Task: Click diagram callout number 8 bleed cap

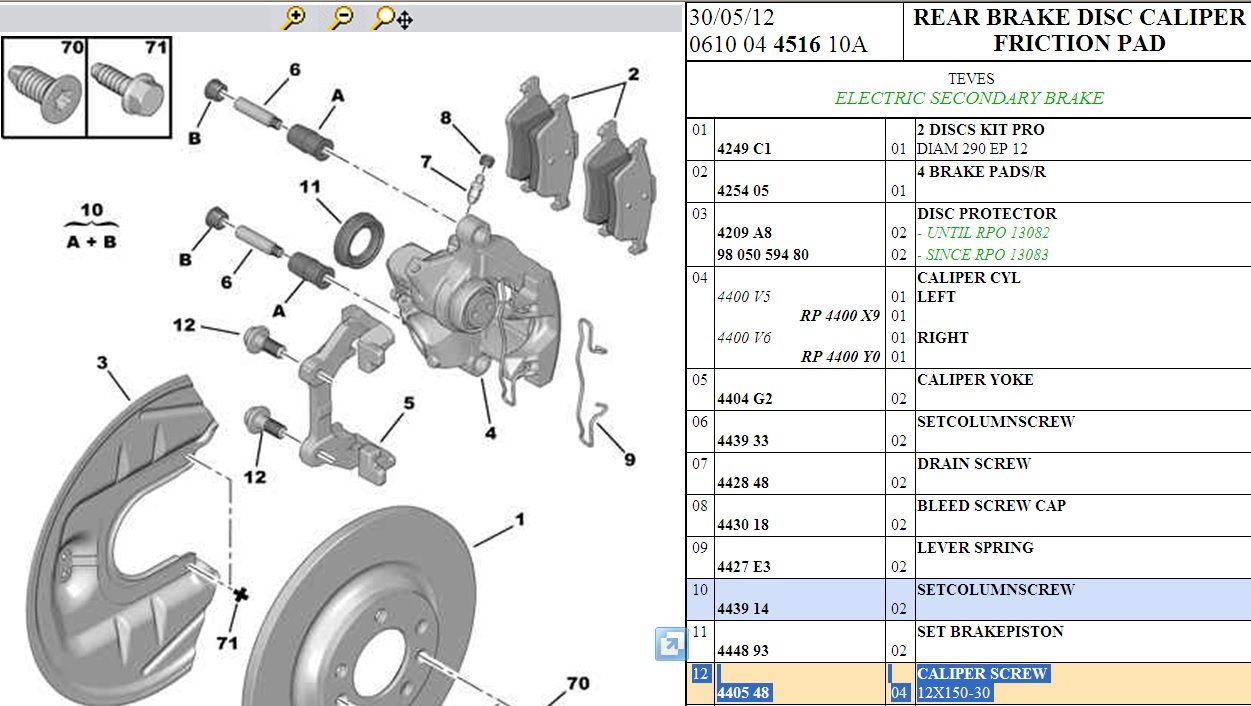Action: [446, 118]
